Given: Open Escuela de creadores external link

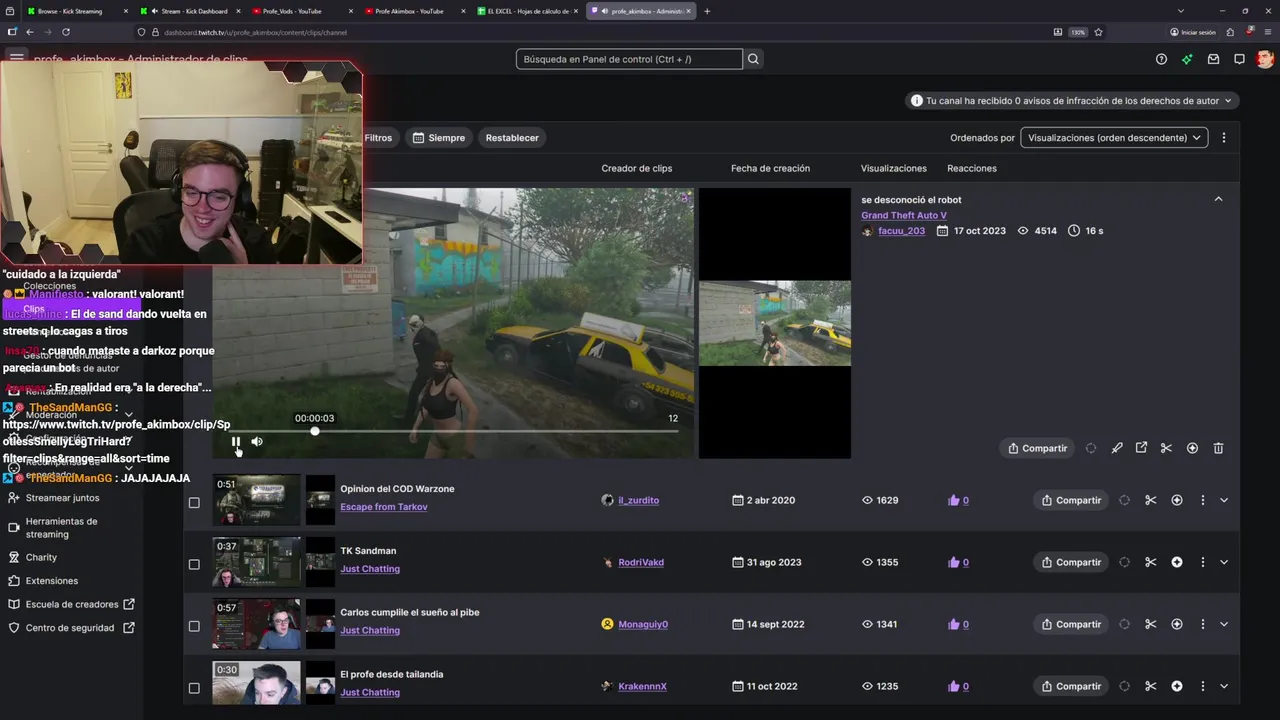Looking at the screenshot, I should tap(71, 604).
